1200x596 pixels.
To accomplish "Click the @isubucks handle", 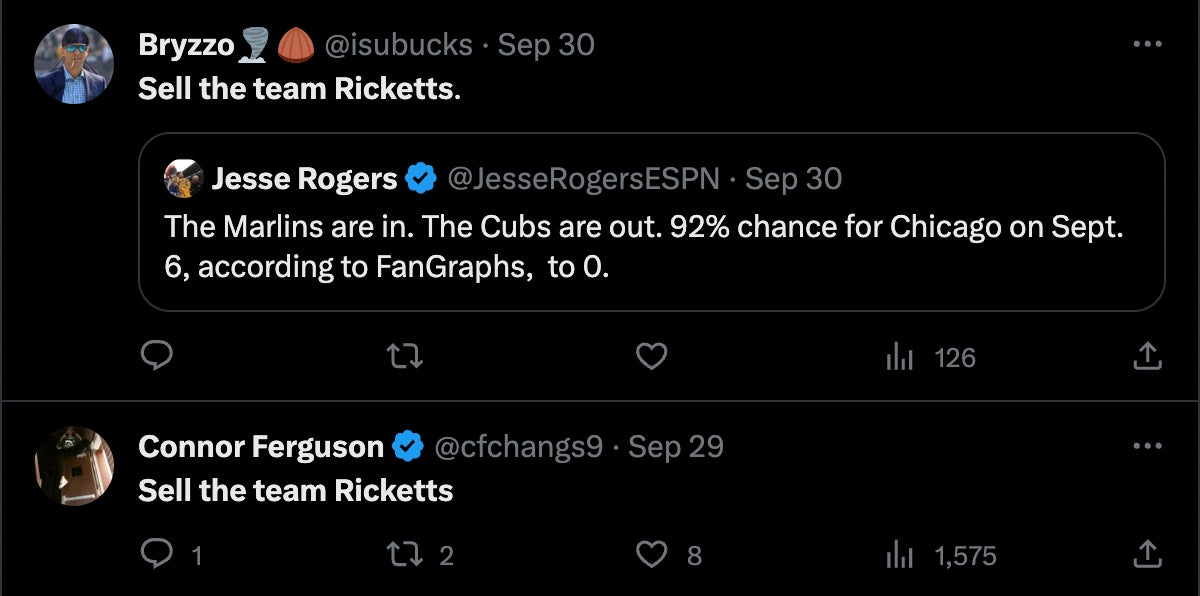I will coord(398,44).
